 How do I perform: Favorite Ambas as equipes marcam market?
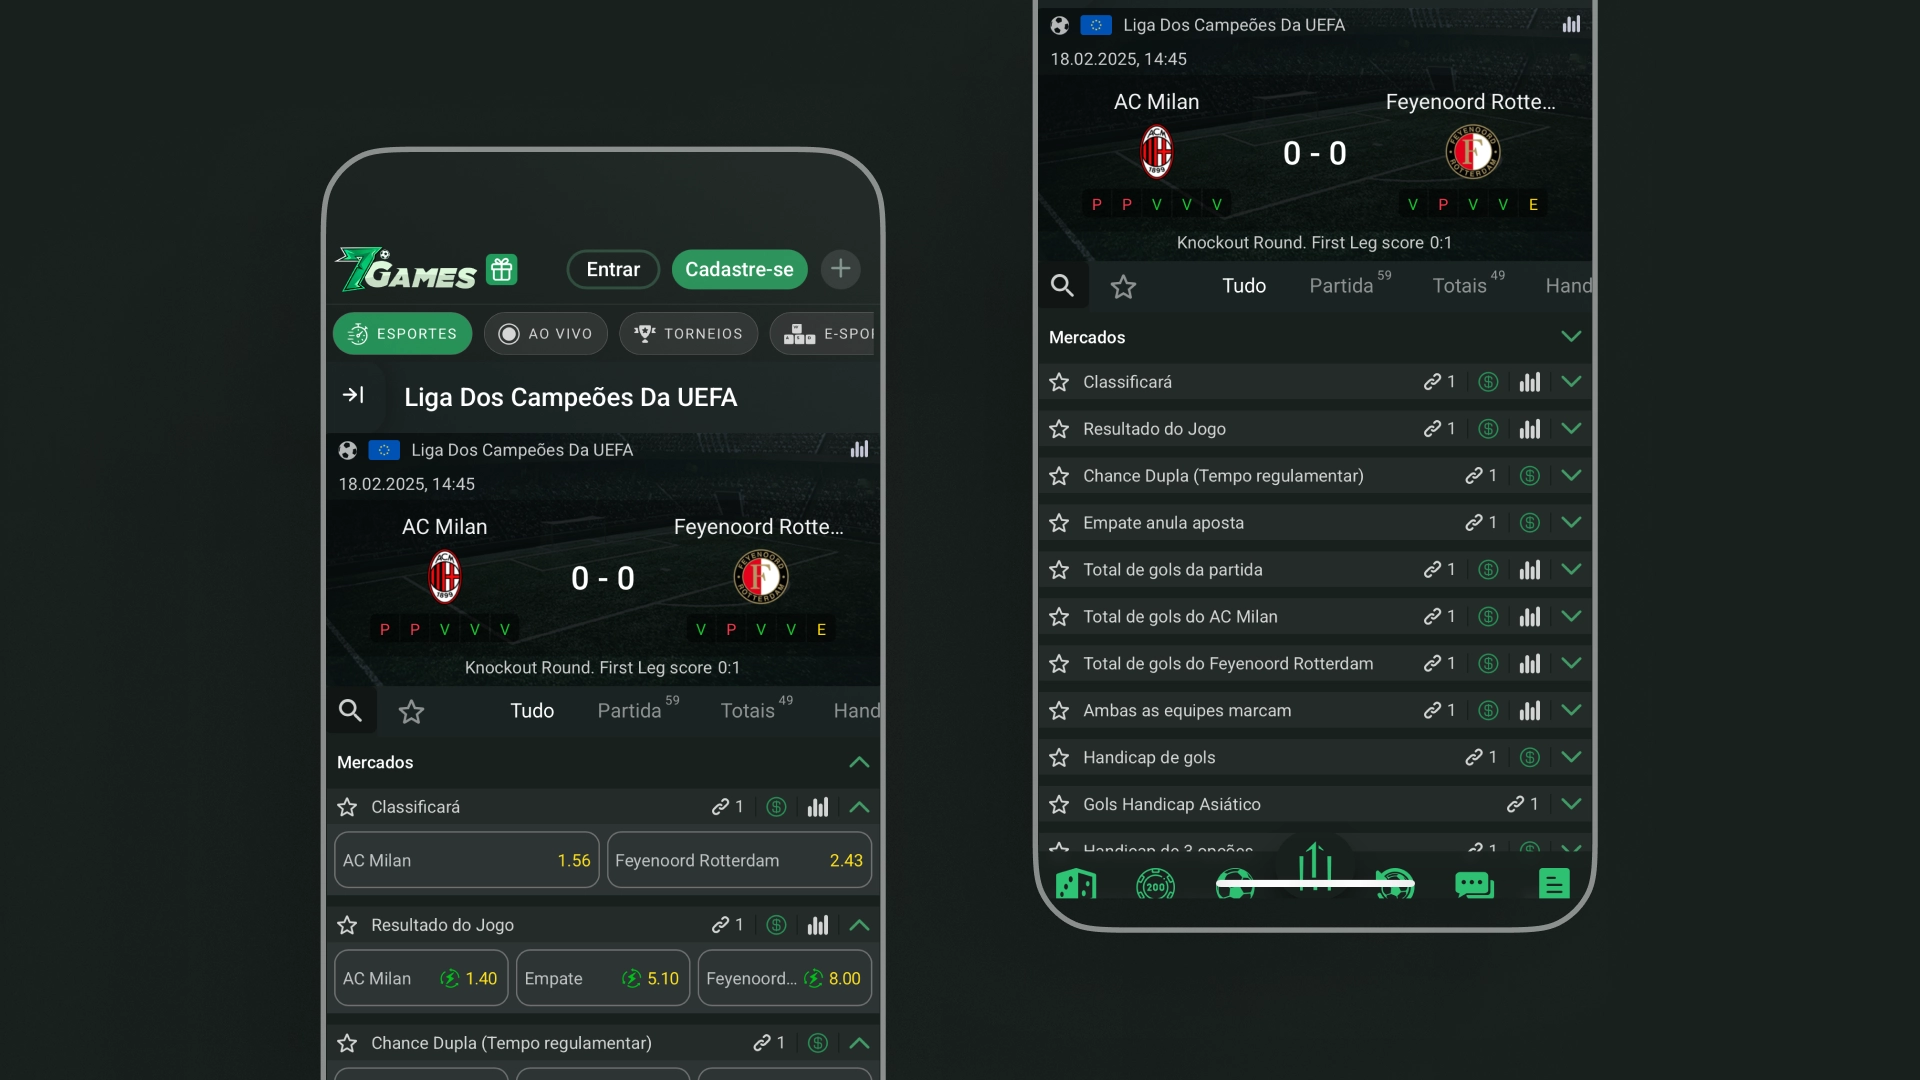pos(1059,711)
